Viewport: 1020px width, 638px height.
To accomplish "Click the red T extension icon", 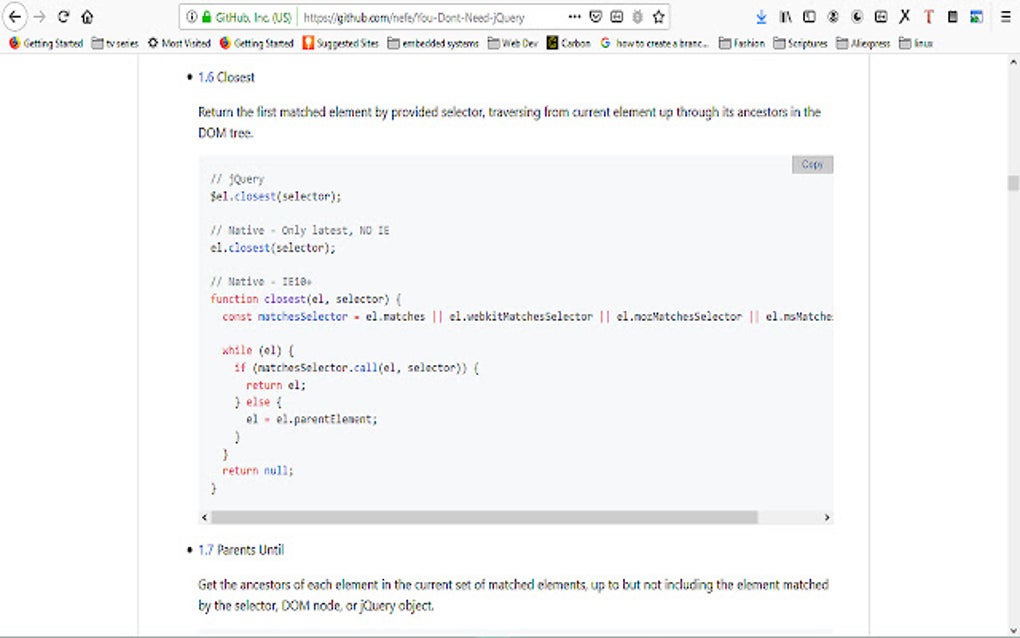I will 928,17.
